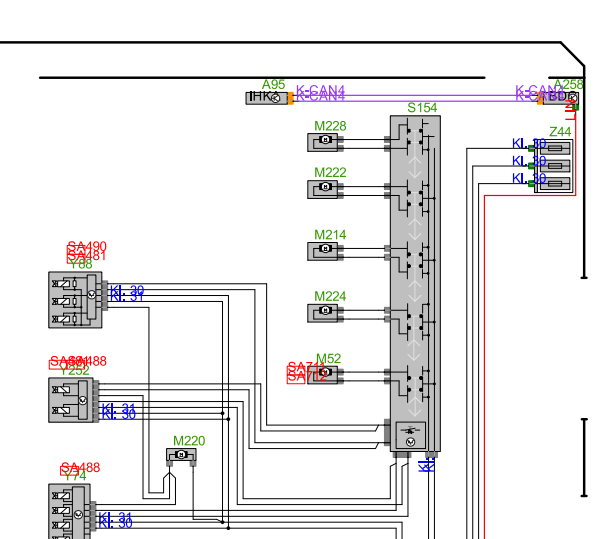Open the M222 component label
596x539 pixels.
330,173
